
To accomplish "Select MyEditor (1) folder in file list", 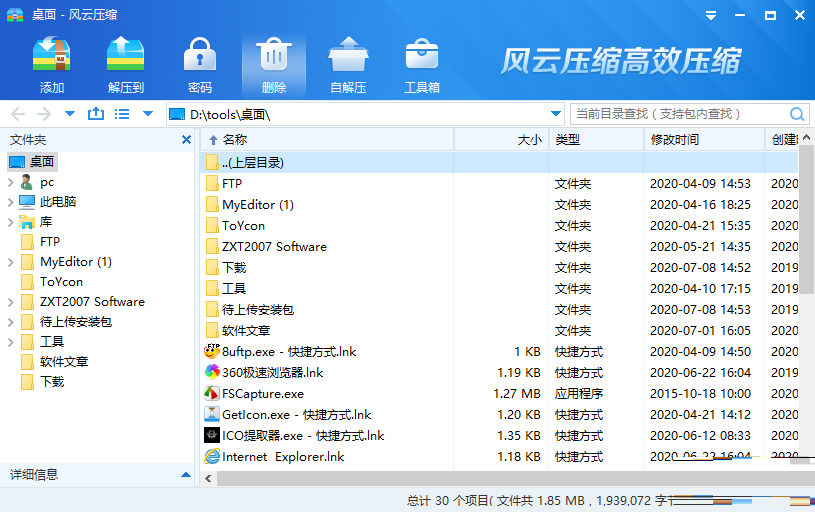I will pyautogui.click(x=499, y=205).
